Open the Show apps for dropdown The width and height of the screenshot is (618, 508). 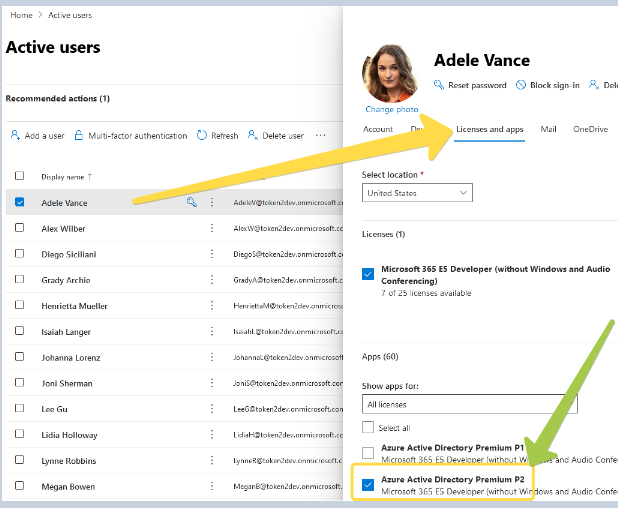pyautogui.click(x=469, y=404)
